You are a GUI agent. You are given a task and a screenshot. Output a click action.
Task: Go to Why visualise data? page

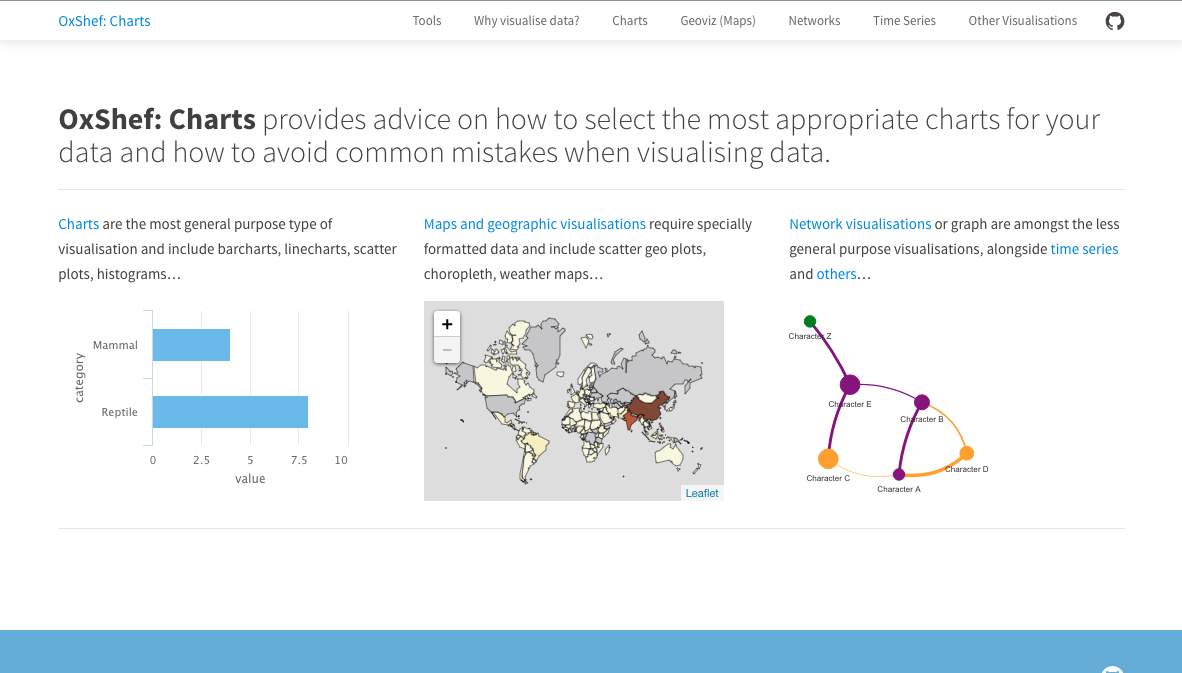pyautogui.click(x=527, y=21)
